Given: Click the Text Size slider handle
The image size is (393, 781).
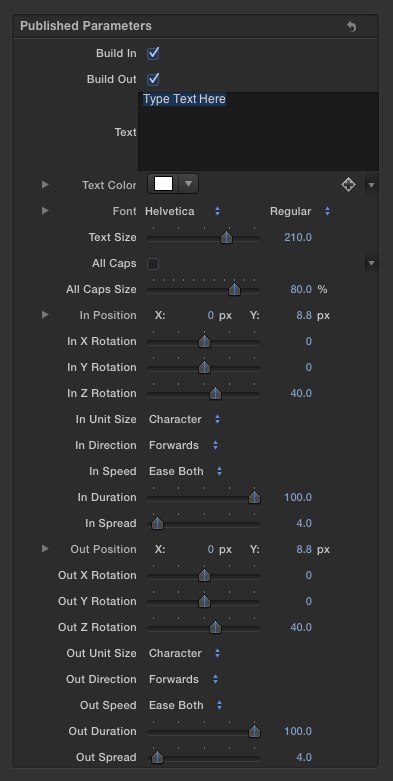Looking at the screenshot, I should point(226,238).
